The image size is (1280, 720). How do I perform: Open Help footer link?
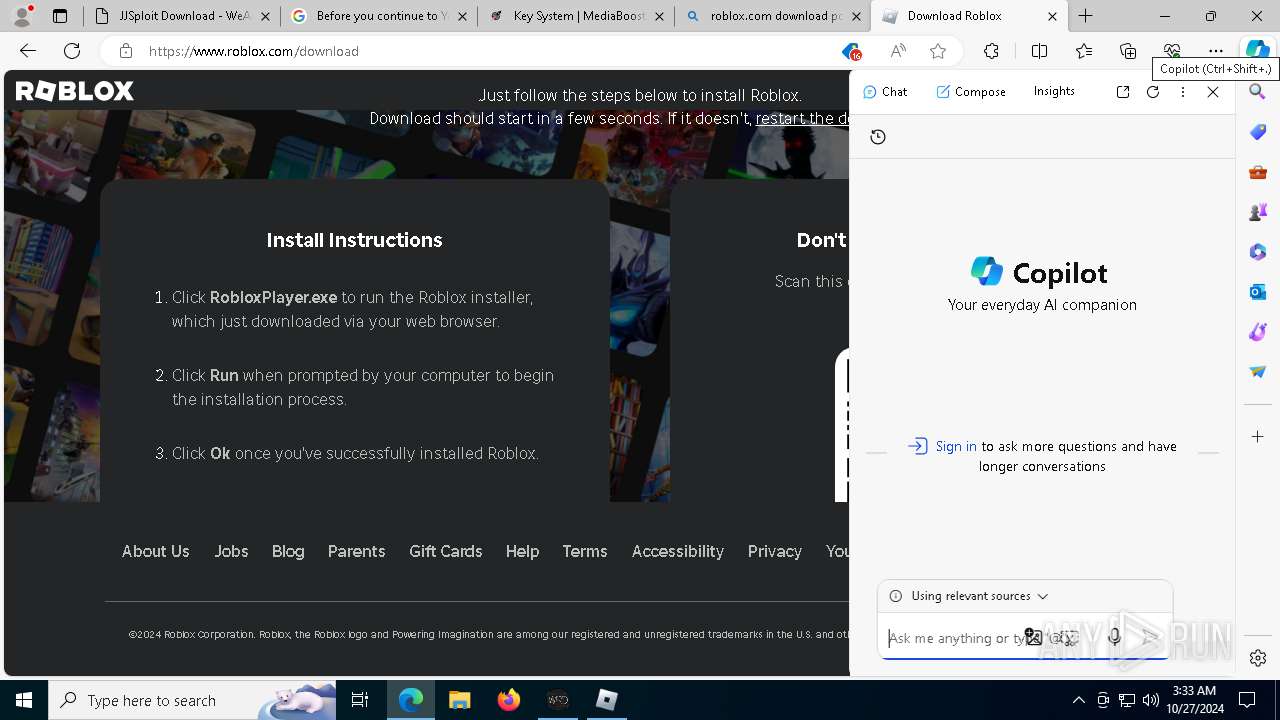(x=522, y=551)
